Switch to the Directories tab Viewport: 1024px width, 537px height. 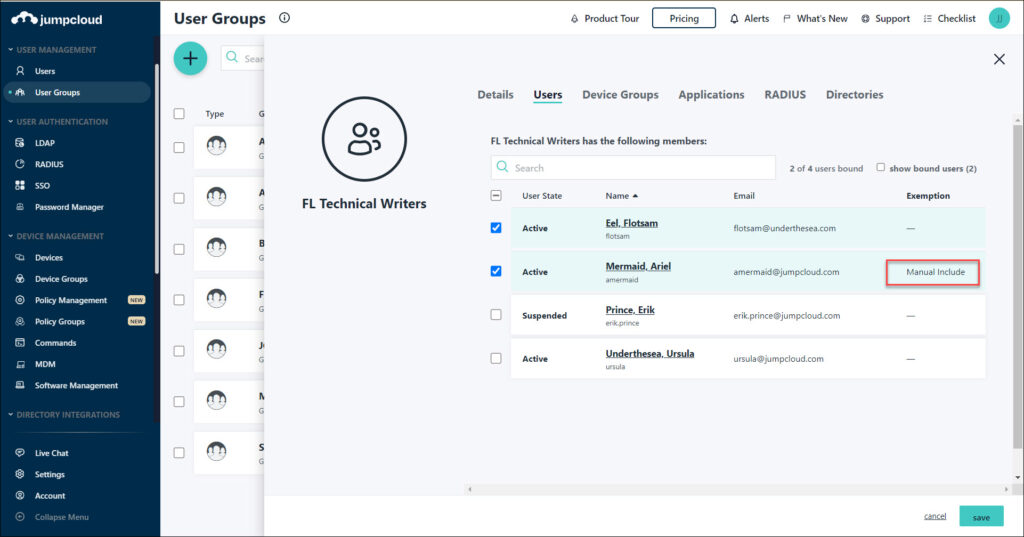[854, 95]
